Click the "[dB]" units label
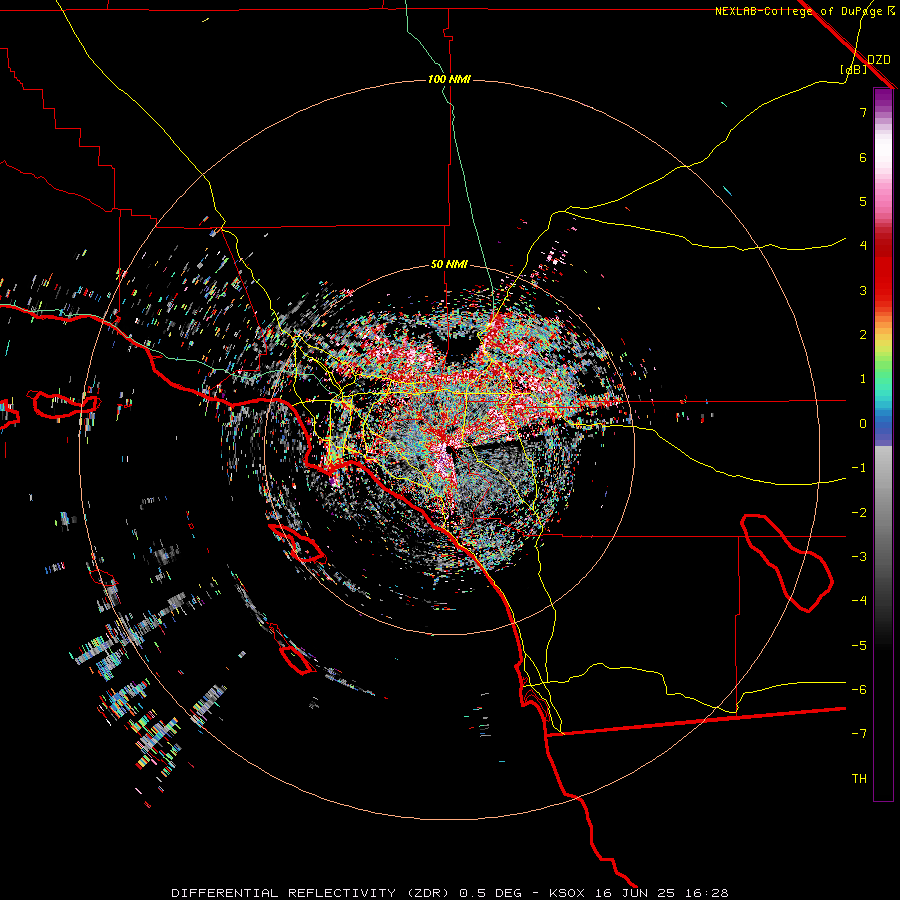Image resolution: width=900 pixels, height=900 pixels. pyautogui.click(x=854, y=69)
